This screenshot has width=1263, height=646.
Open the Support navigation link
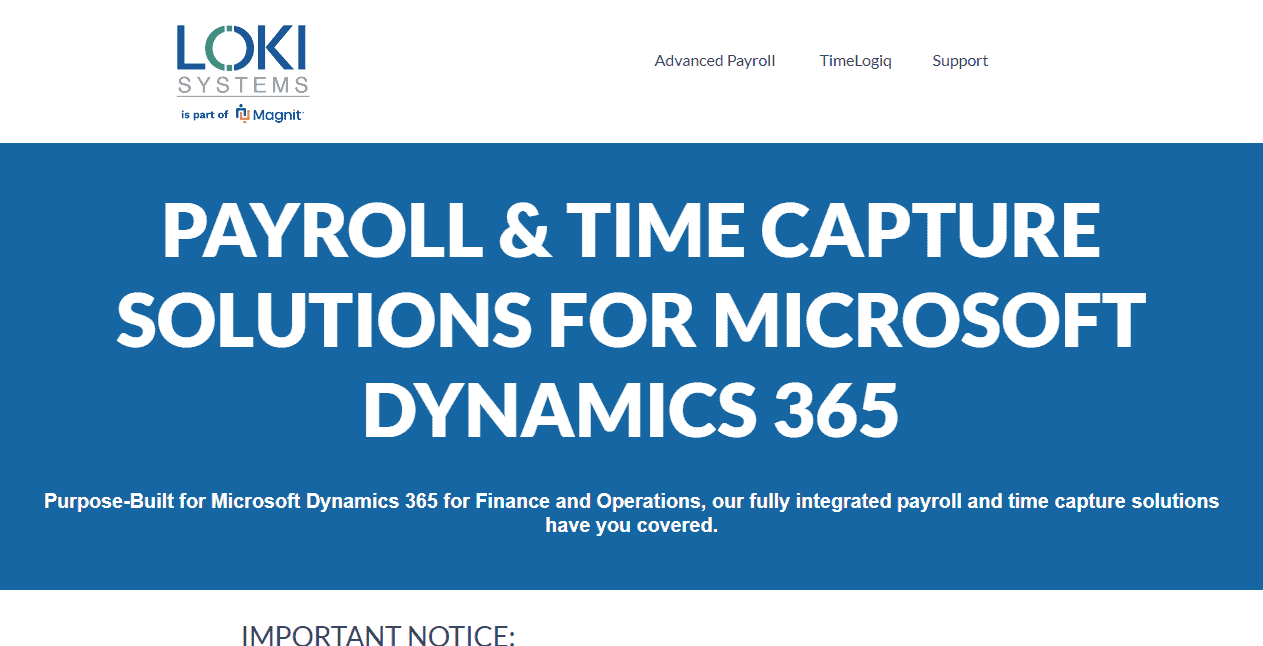[x=959, y=61]
